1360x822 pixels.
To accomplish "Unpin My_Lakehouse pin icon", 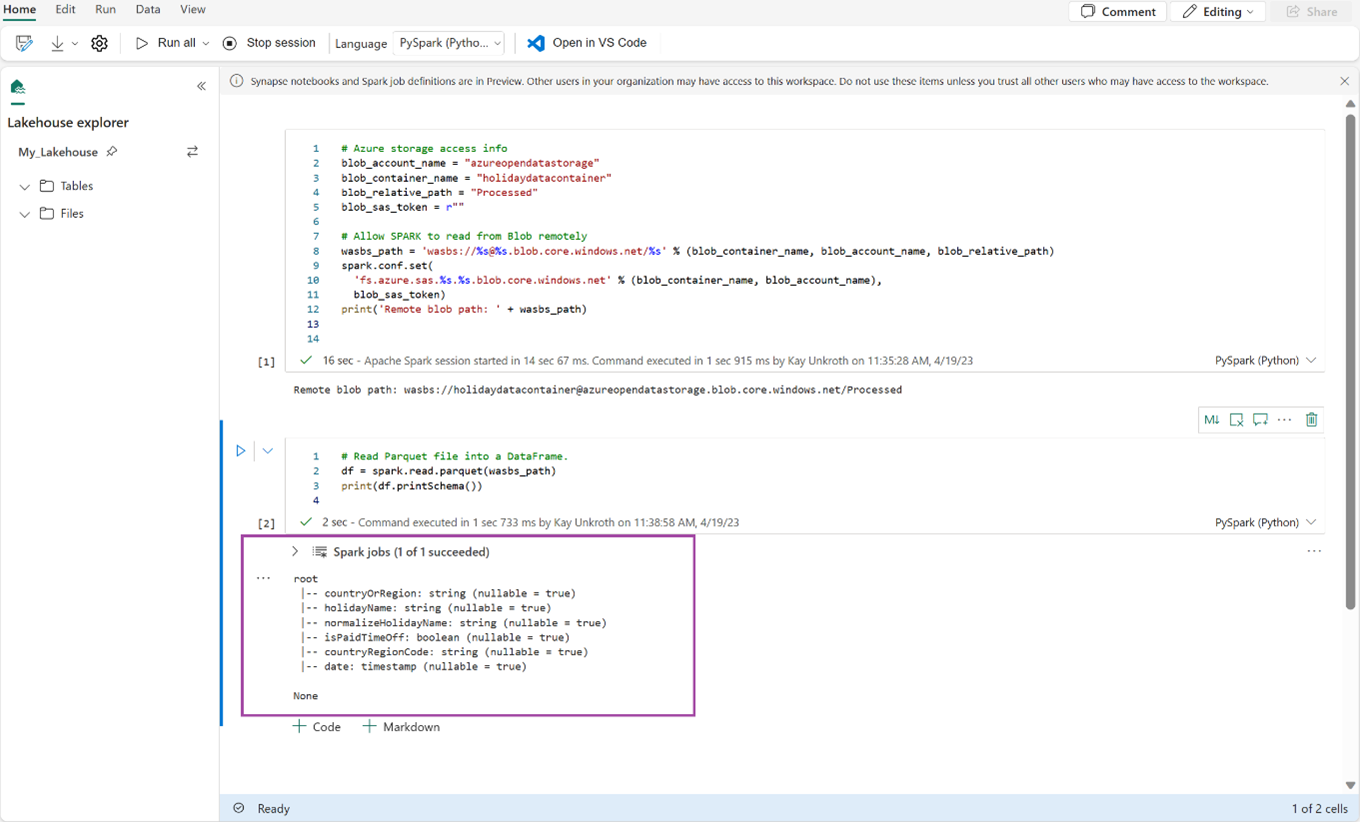I will point(112,152).
